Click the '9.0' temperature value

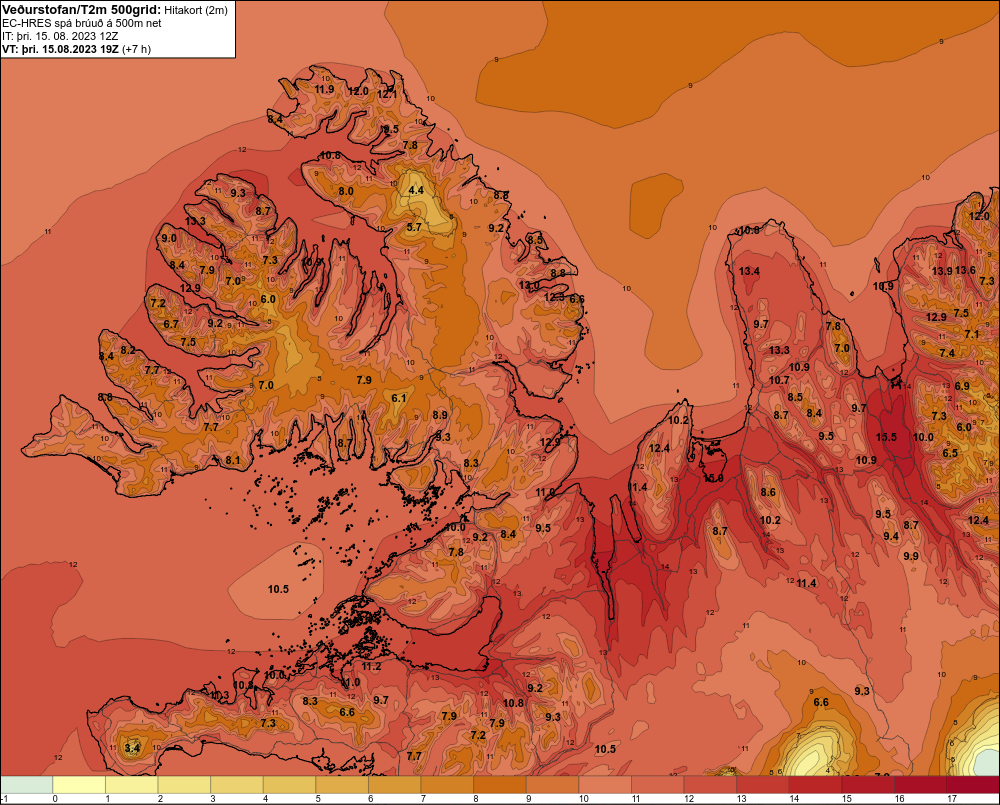click(169, 238)
